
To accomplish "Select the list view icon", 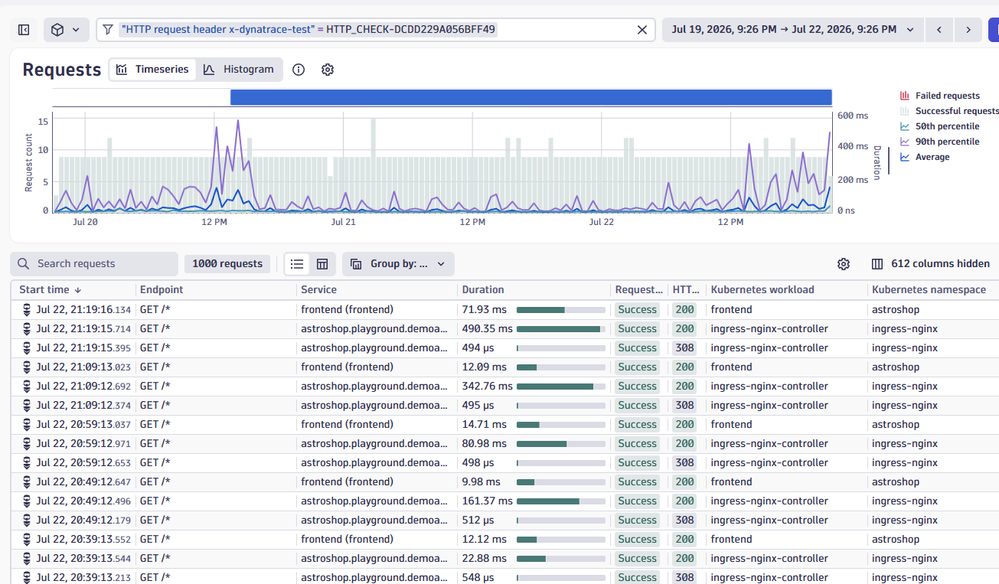I will [x=297, y=264].
